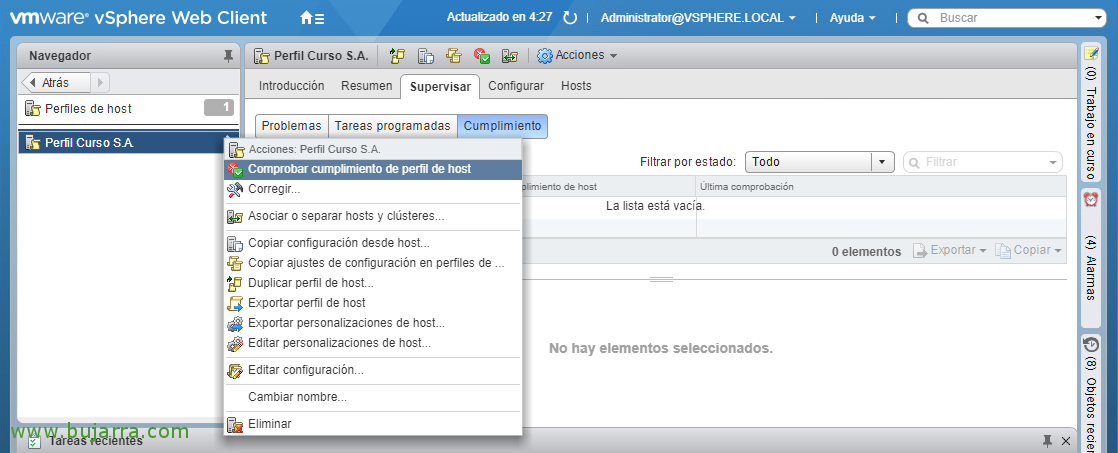
Task: Open the Cumplimiento sub-tab
Action: pyautogui.click(x=503, y=126)
